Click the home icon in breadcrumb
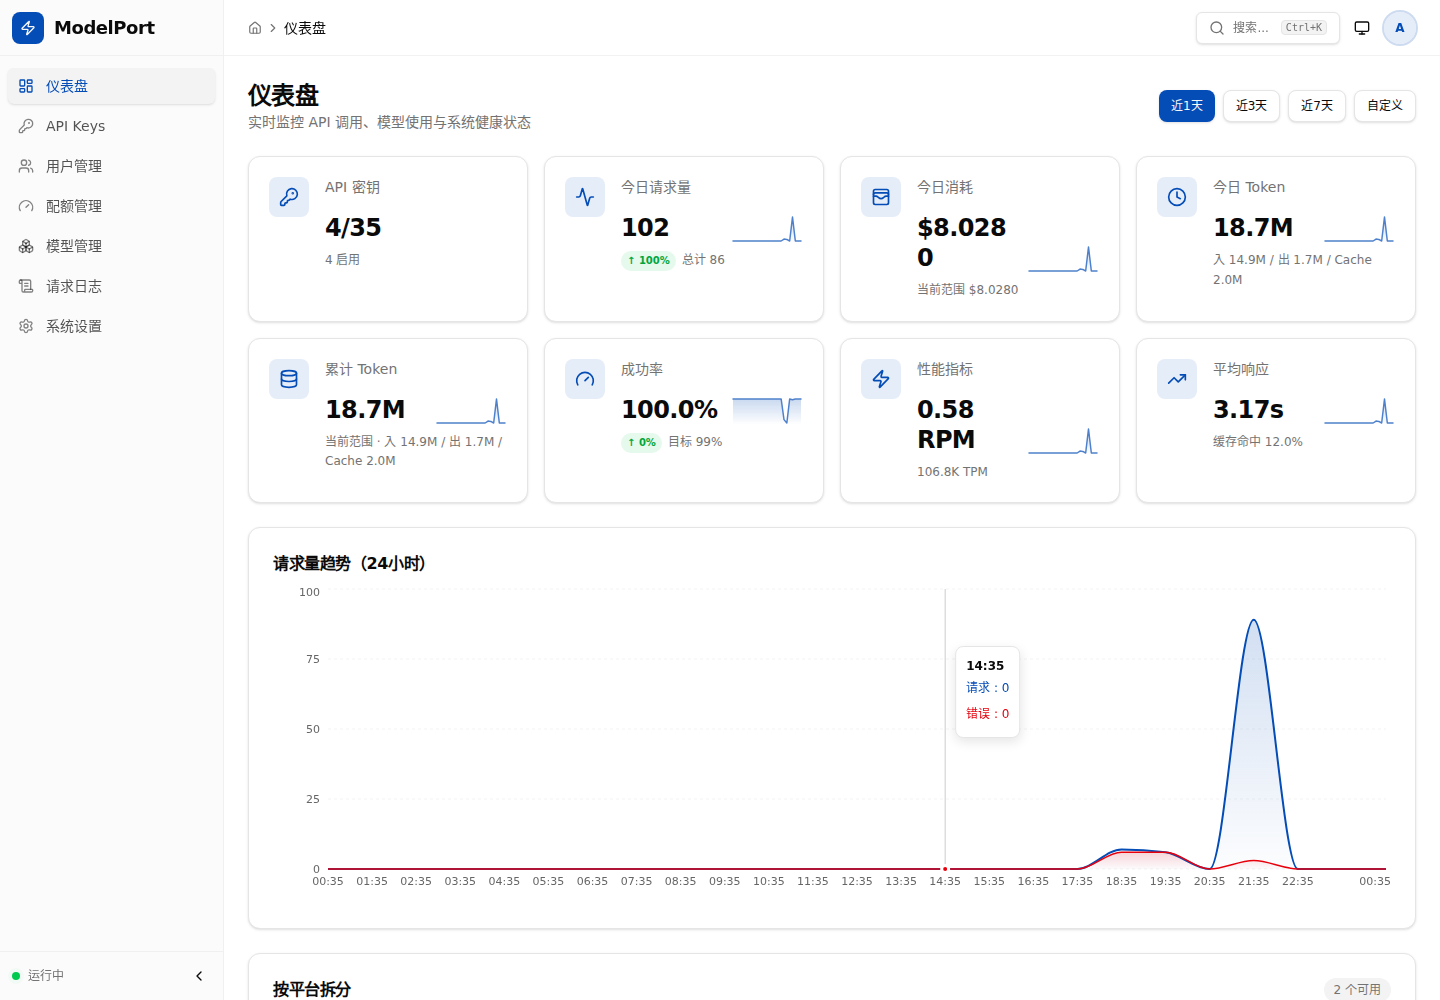The image size is (1440, 1000). tap(255, 28)
